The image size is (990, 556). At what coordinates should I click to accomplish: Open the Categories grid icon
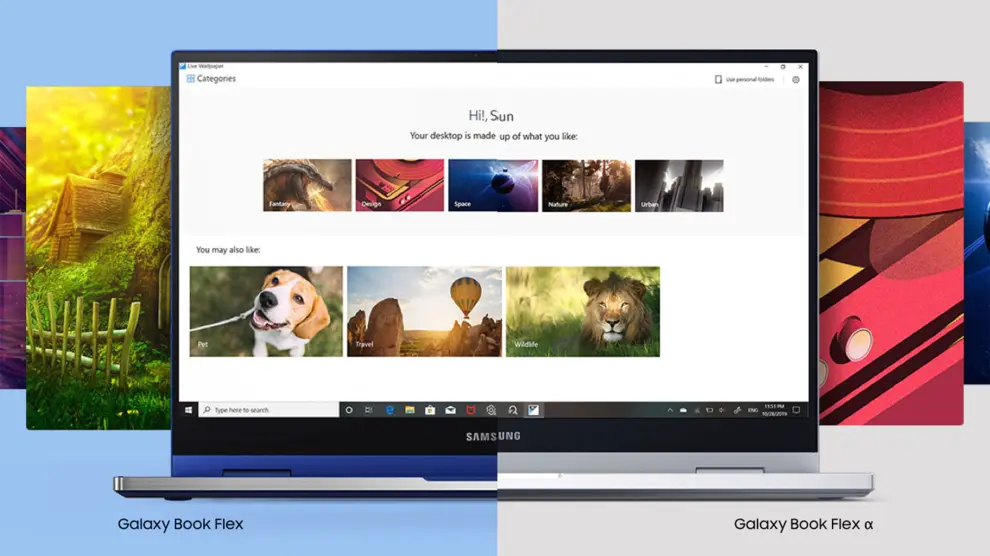pos(191,79)
